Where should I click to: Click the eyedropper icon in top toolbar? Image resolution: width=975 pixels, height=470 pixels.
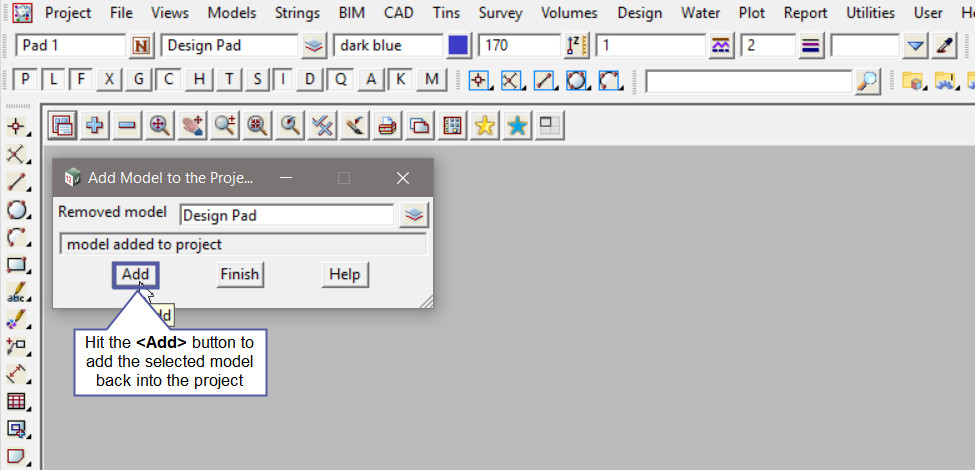pyautogui.click(x=944, y=46)
